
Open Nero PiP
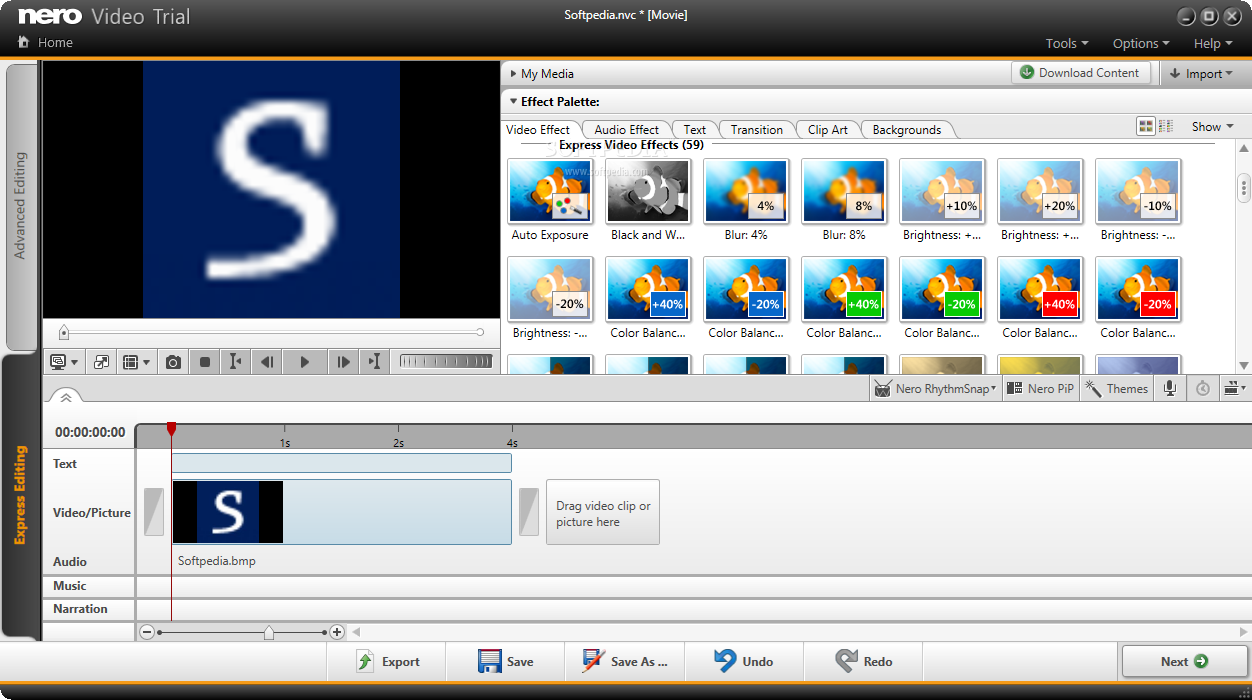tap(1039, 389)
